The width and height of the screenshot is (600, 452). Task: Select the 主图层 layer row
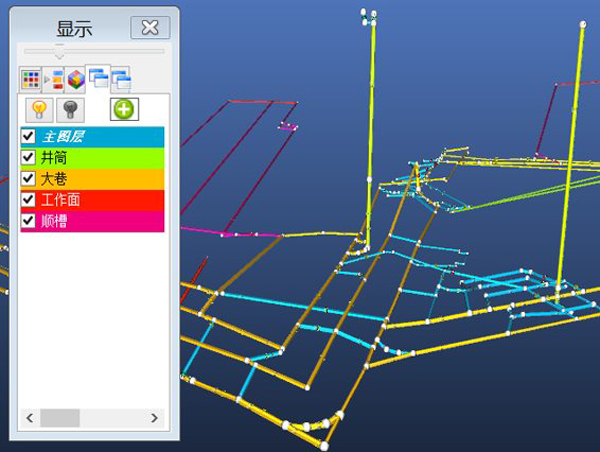[92, 137]
